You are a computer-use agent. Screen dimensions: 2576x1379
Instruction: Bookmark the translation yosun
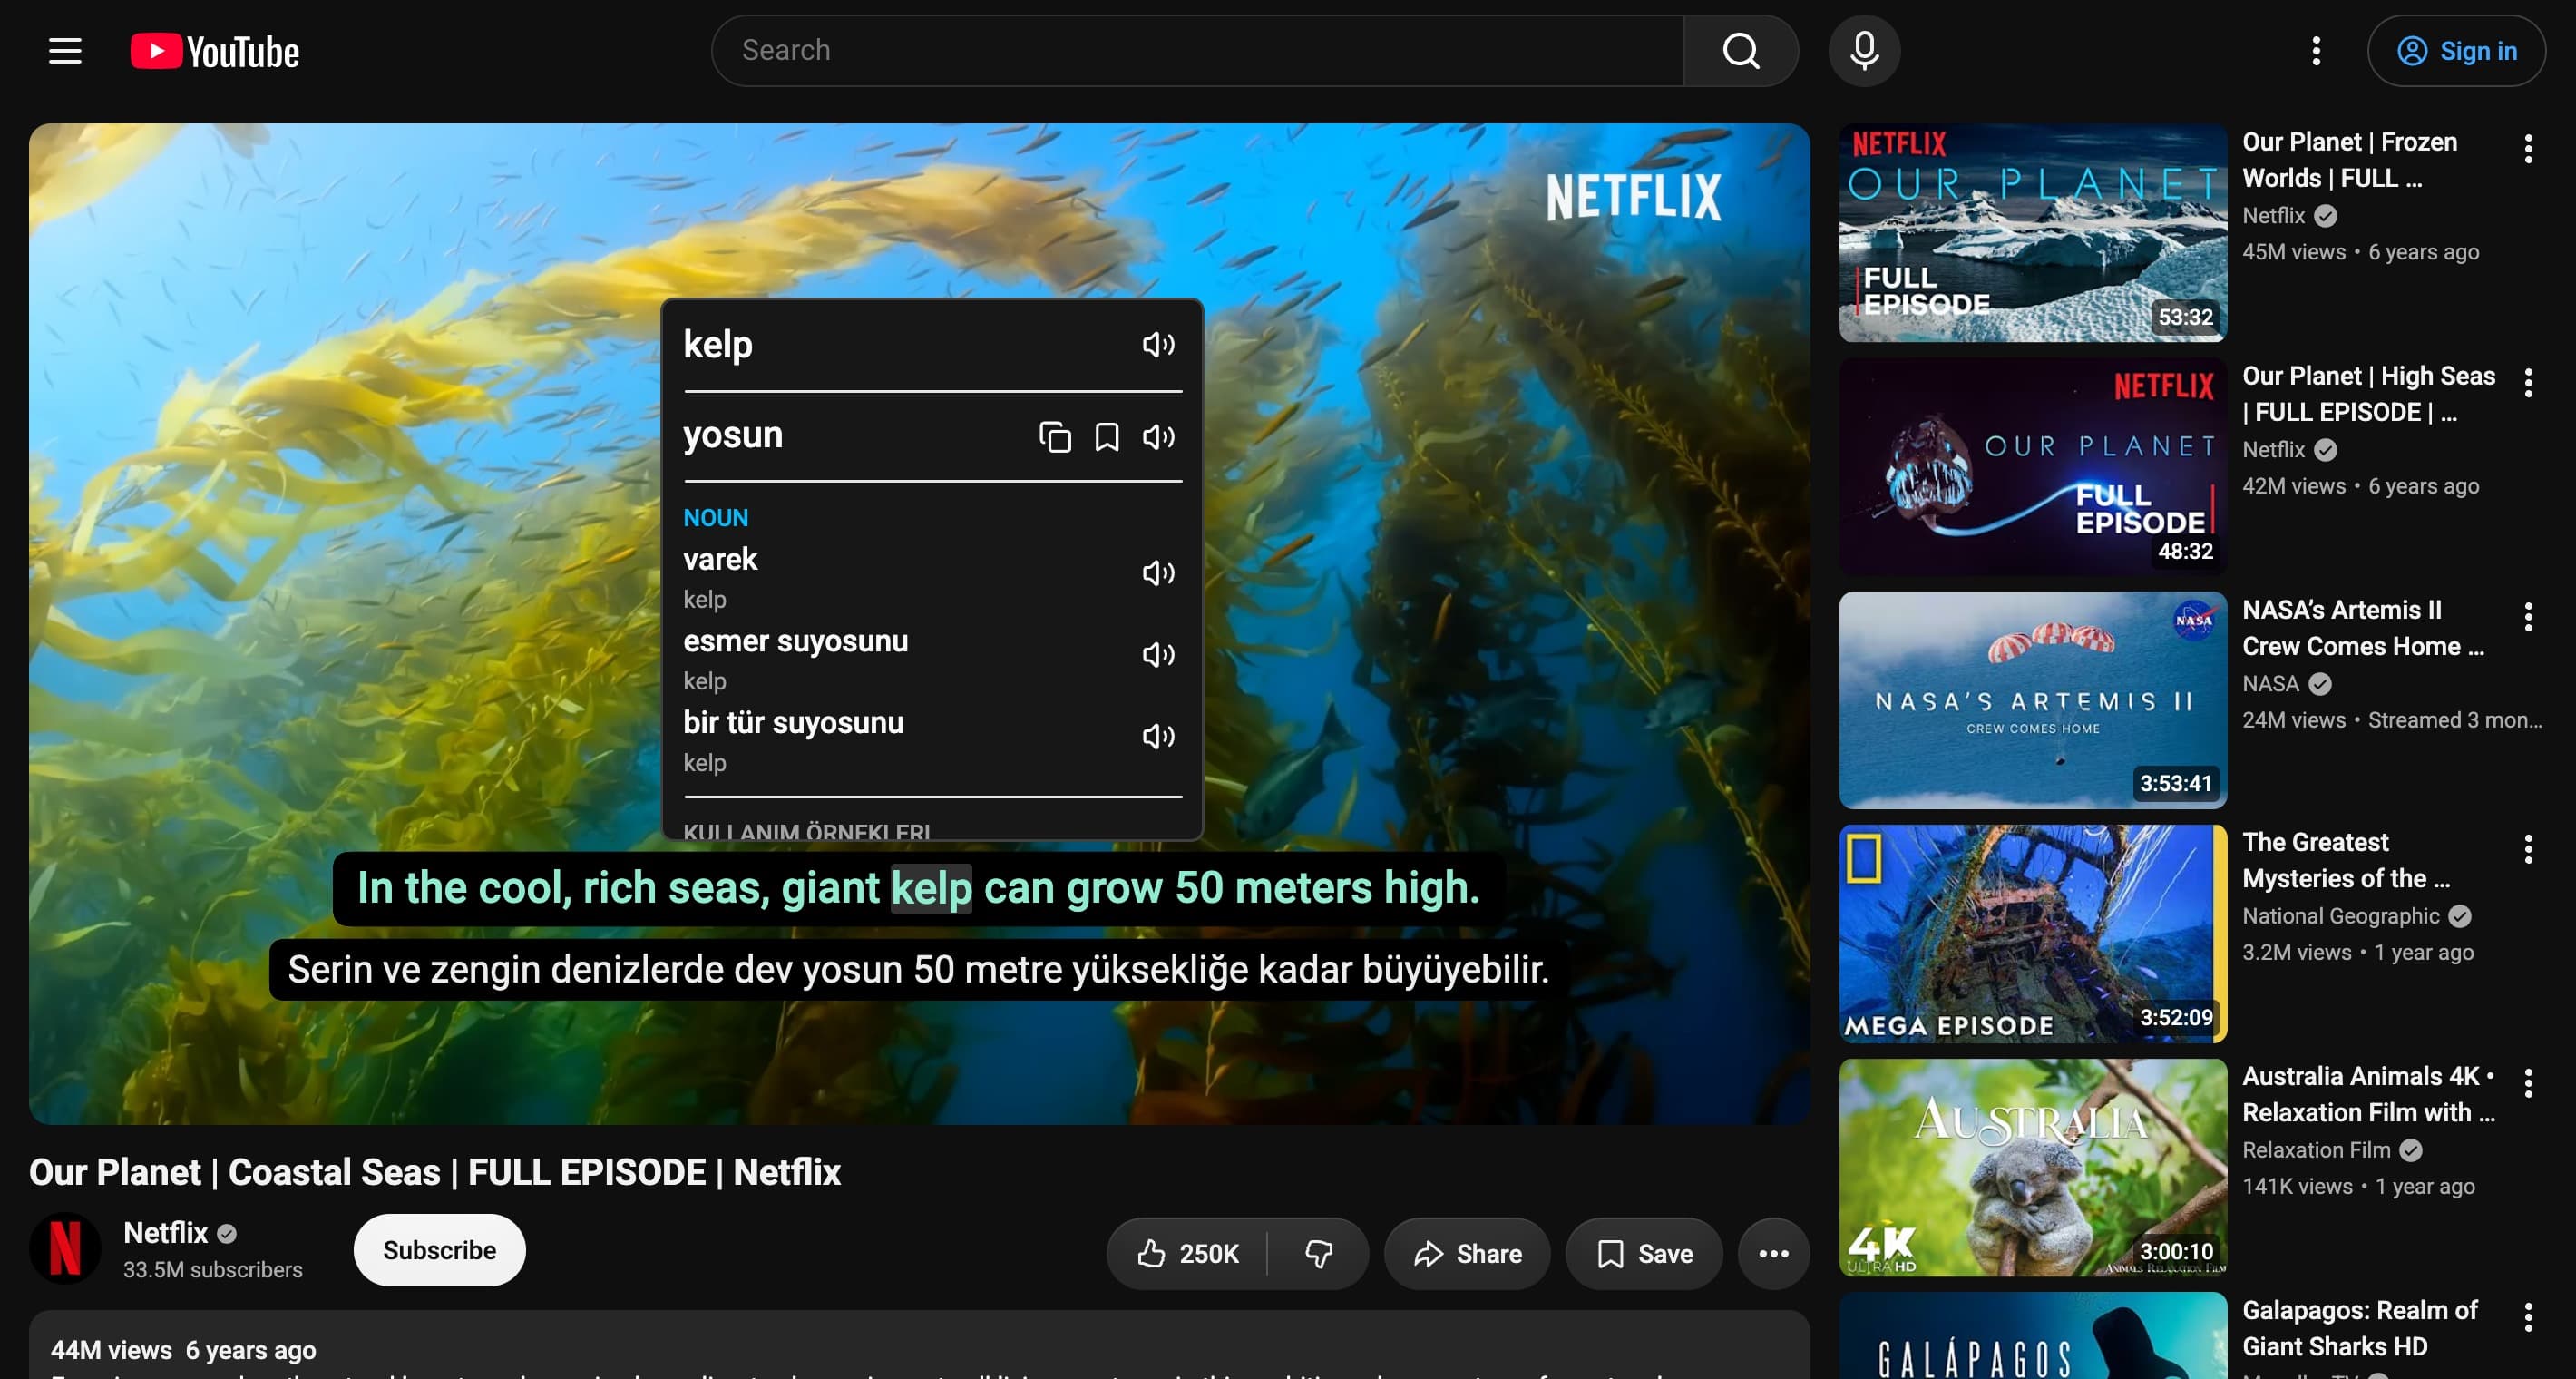pos(1107,437)
